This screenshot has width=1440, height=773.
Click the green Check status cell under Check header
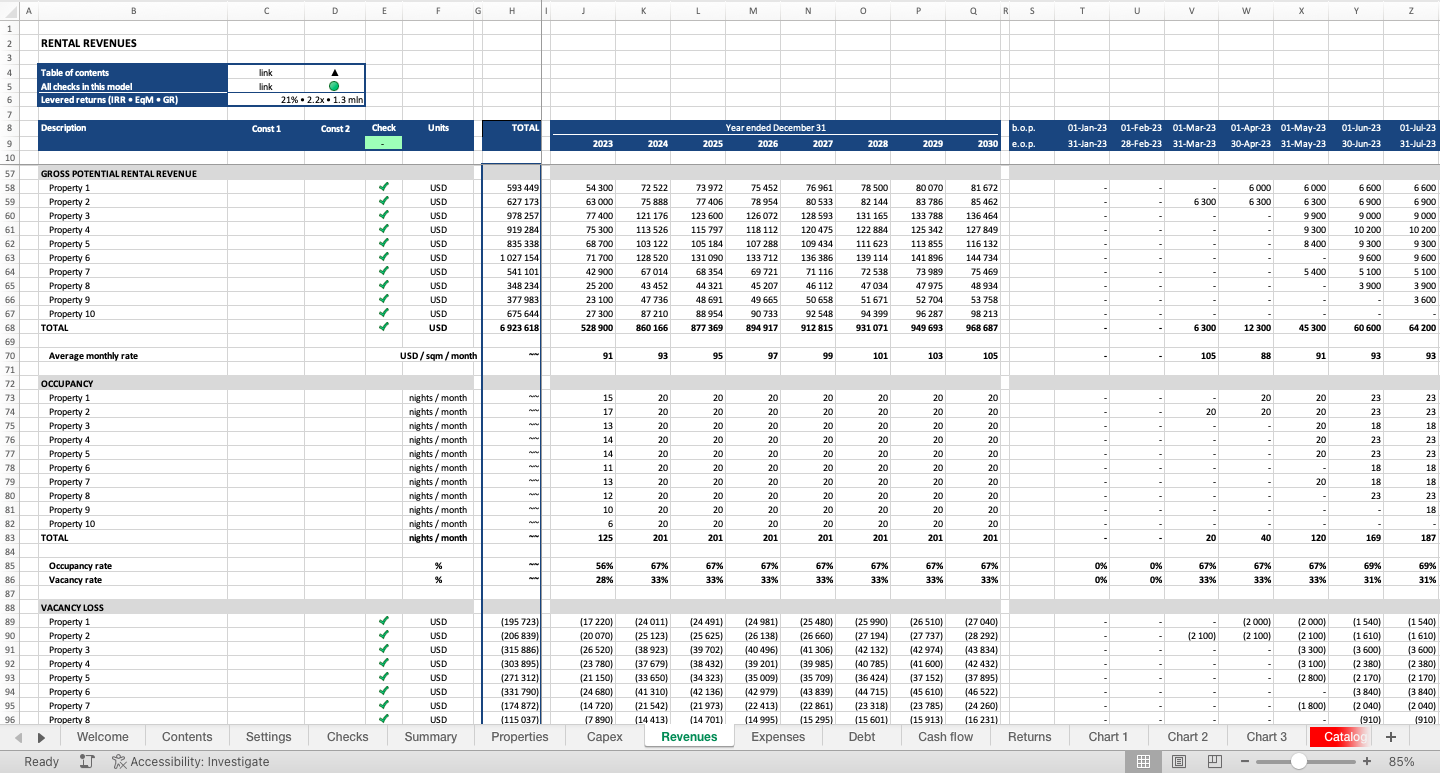(x=384, y=143)
